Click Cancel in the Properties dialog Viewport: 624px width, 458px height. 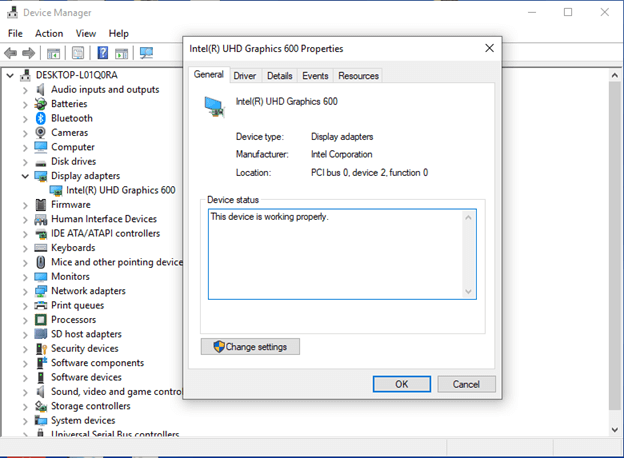[466, 384]
